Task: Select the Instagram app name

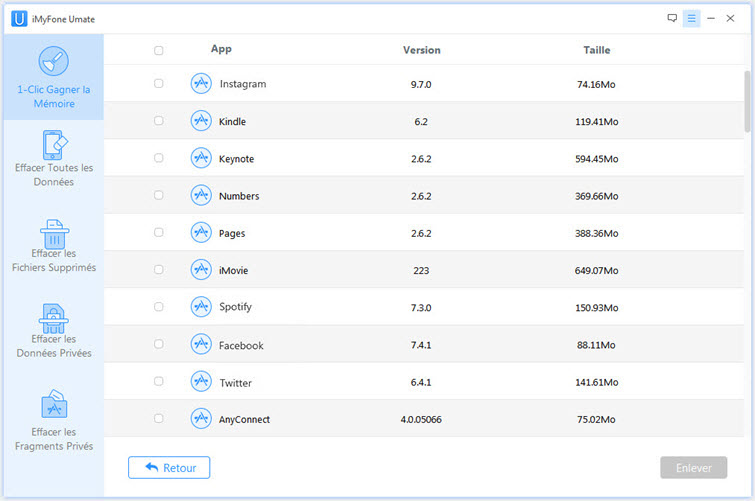Action: tap(243, 84)
